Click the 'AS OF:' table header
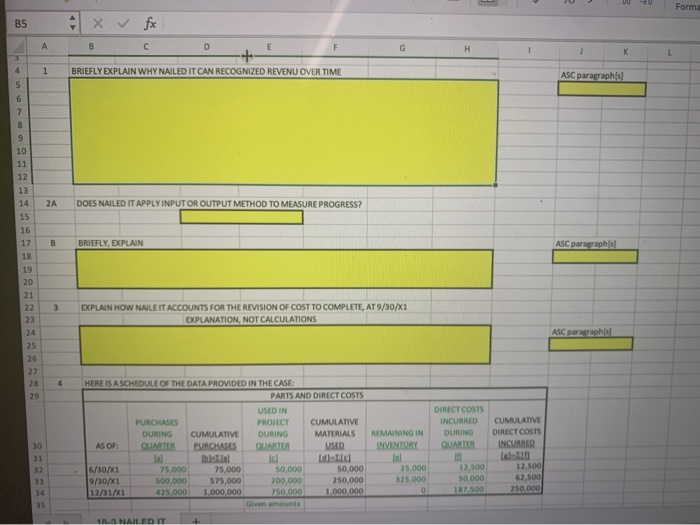This screenshot has width=700, height=525. click(107, 446)
